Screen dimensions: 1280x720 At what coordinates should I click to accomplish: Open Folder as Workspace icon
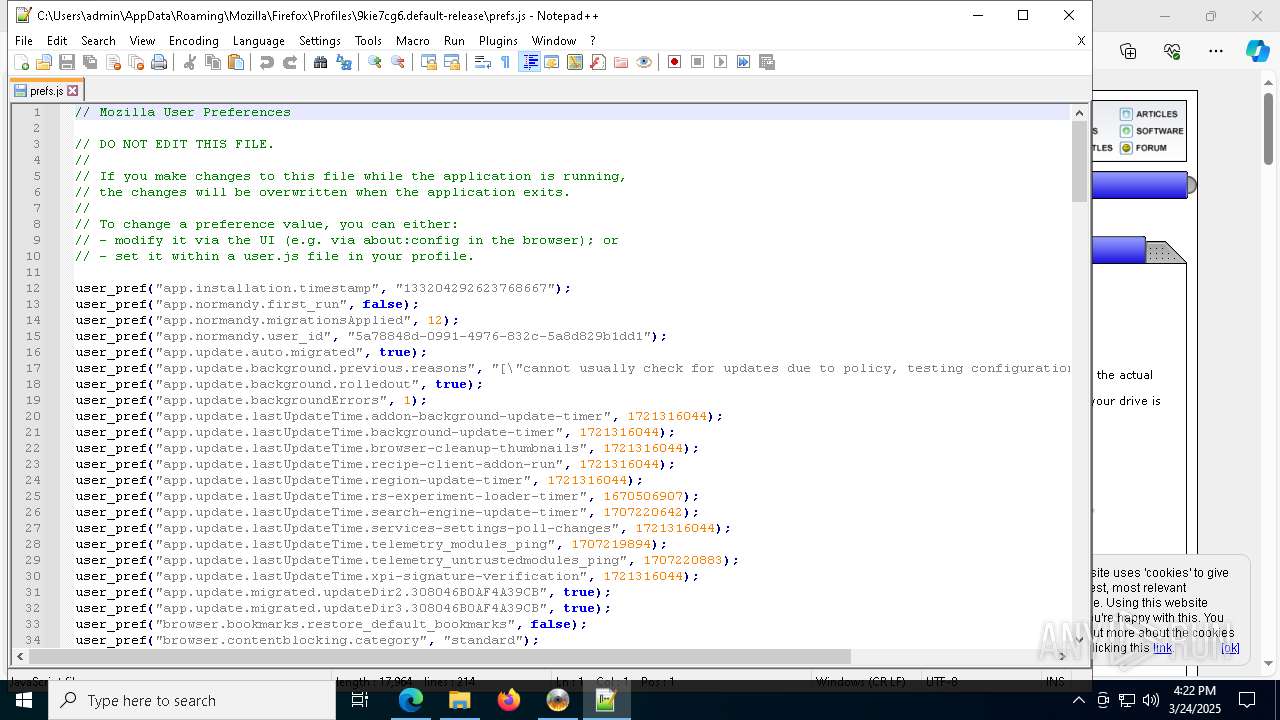(621, 62)
